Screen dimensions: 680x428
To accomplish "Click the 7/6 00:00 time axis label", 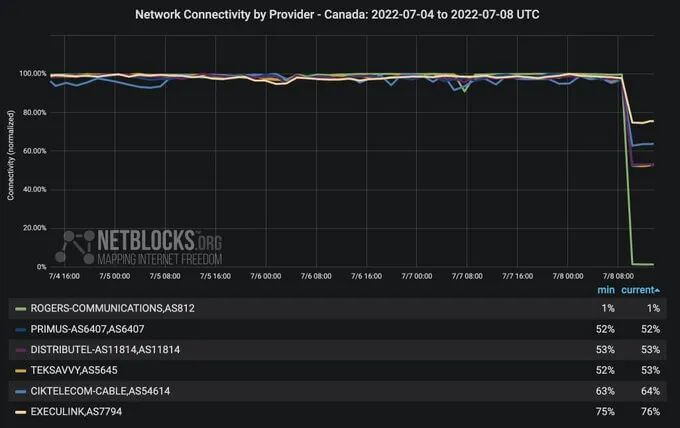I will [265, 276].
